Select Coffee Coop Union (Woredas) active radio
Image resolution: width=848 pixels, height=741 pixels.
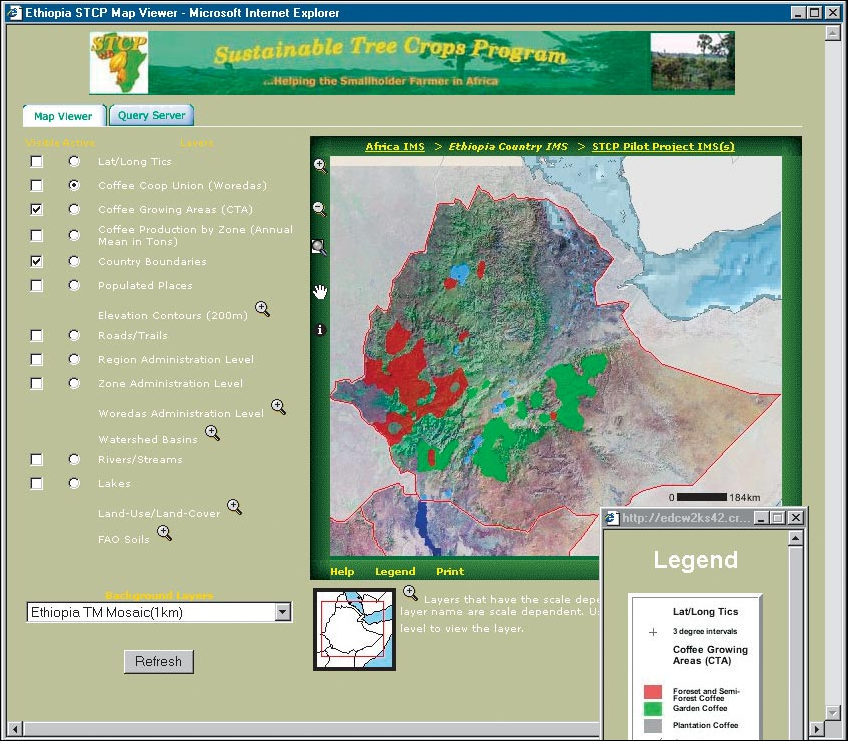(x=74, y=186)
